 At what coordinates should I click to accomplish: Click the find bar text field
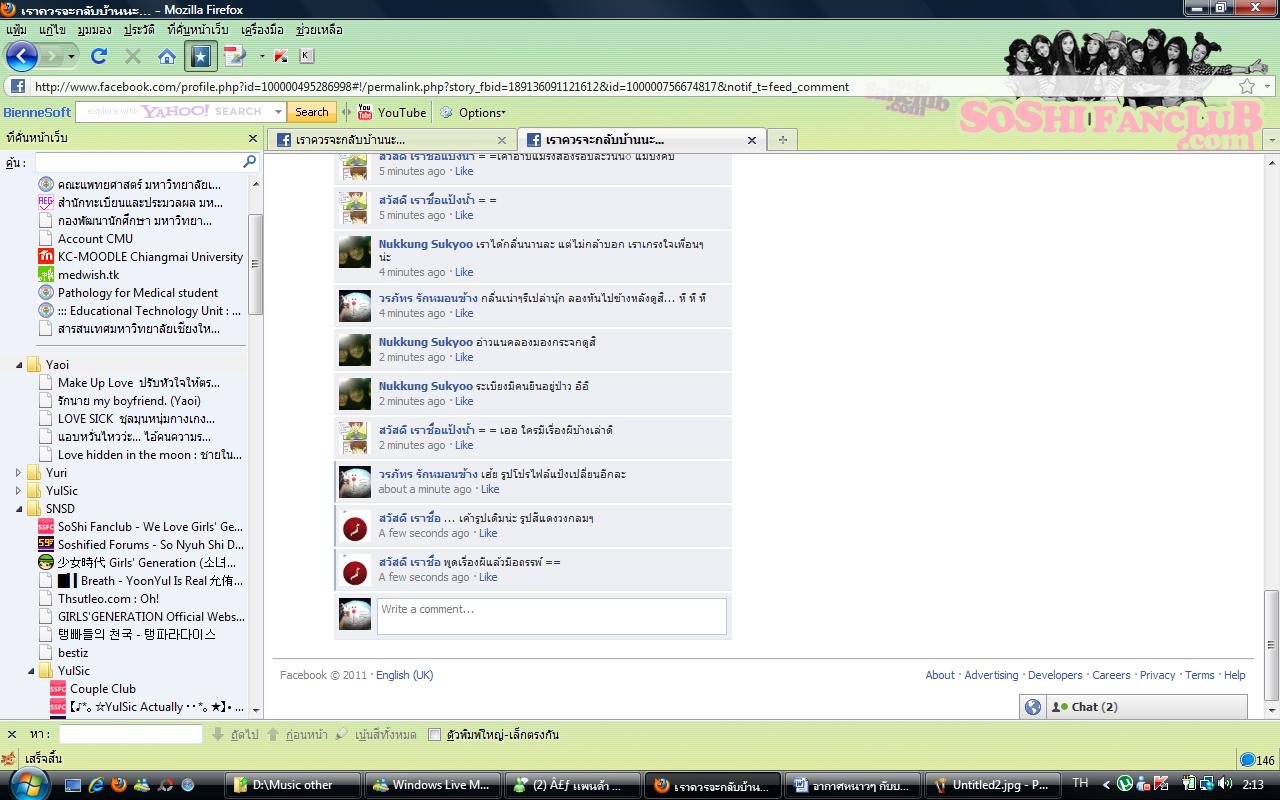(131, 734)
